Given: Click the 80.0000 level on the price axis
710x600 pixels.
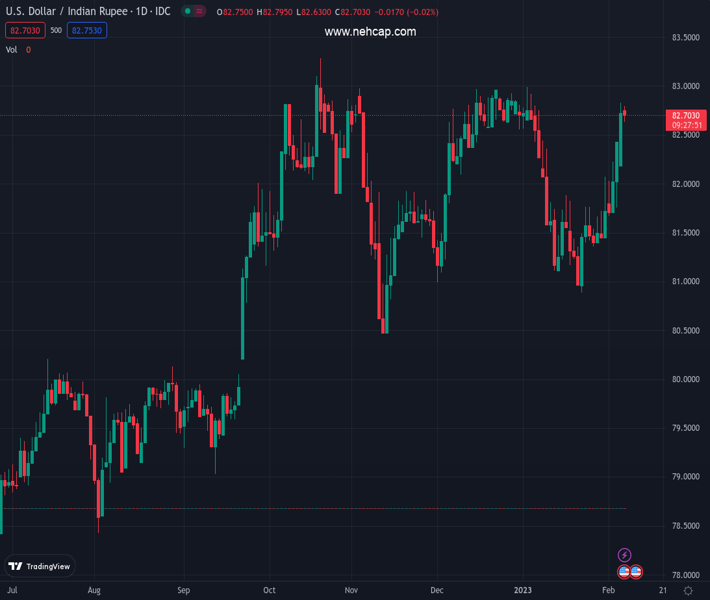Looking at the screenshot, I should coord(685,380).
